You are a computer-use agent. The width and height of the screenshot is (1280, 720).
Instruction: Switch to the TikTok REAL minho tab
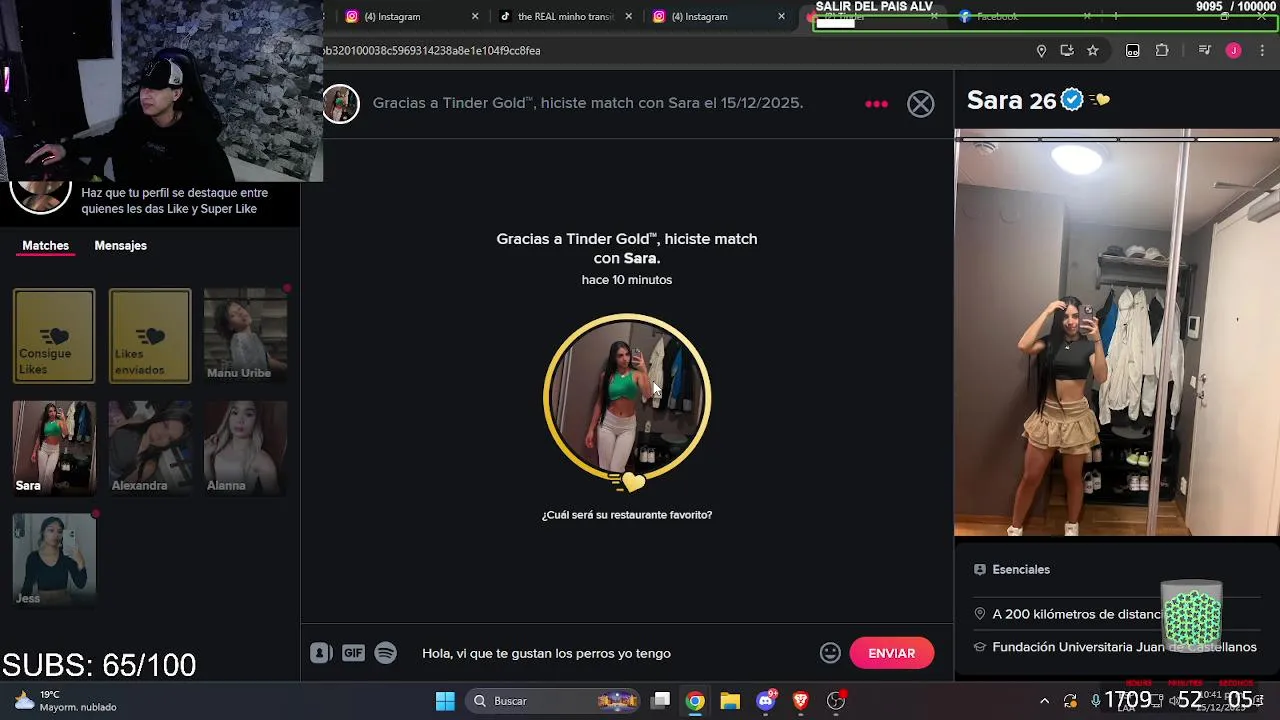click(566, 16)
